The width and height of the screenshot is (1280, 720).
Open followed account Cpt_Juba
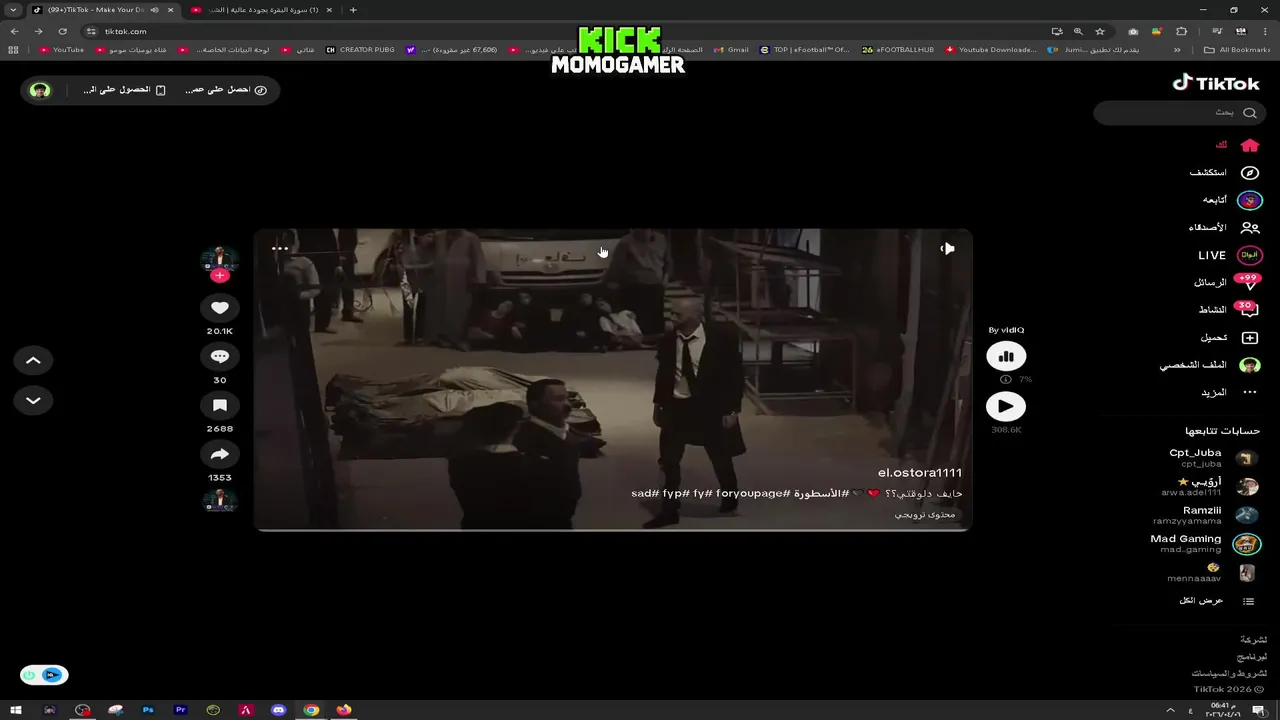click(1213, 458)
